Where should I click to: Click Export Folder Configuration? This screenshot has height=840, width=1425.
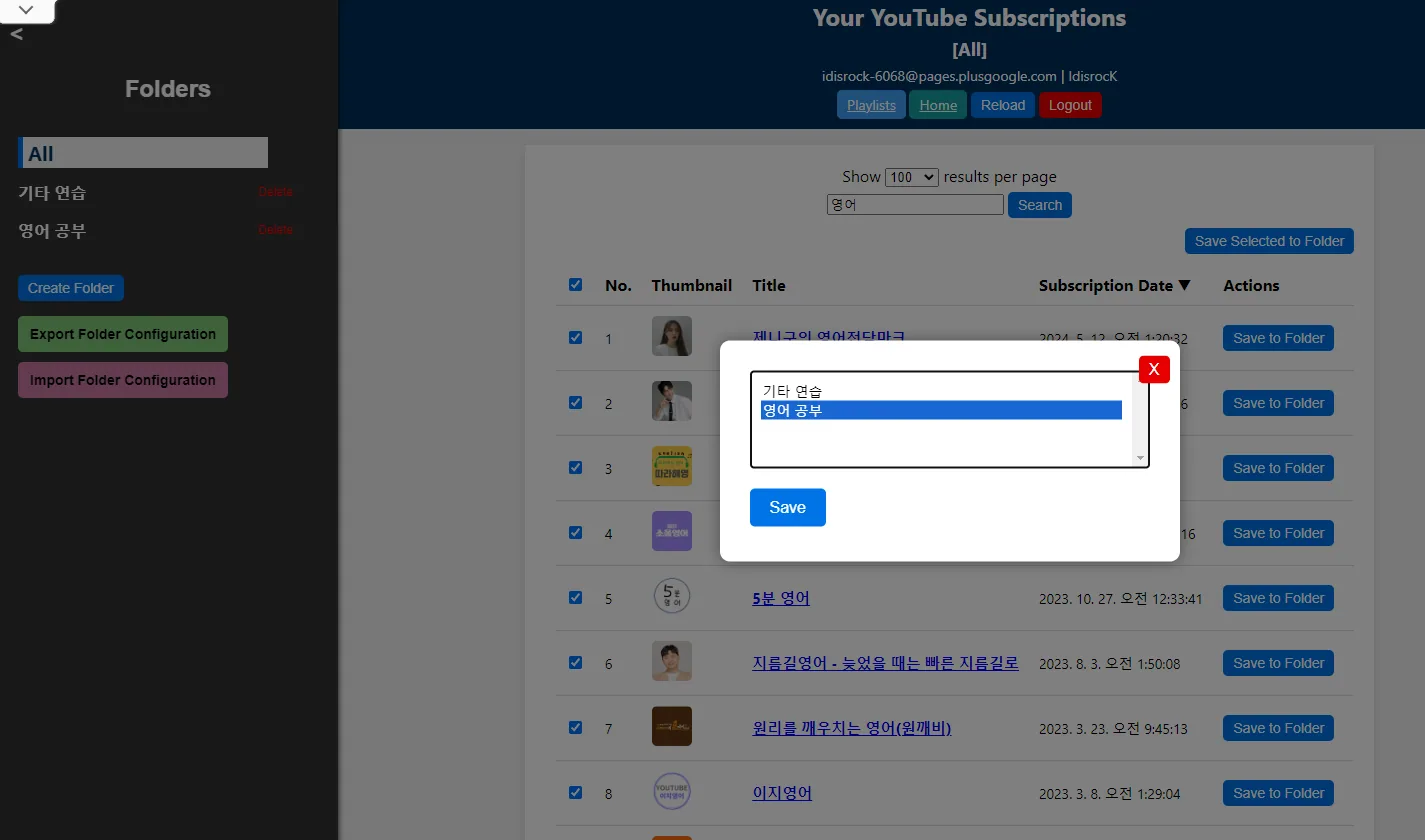[123, 334]
